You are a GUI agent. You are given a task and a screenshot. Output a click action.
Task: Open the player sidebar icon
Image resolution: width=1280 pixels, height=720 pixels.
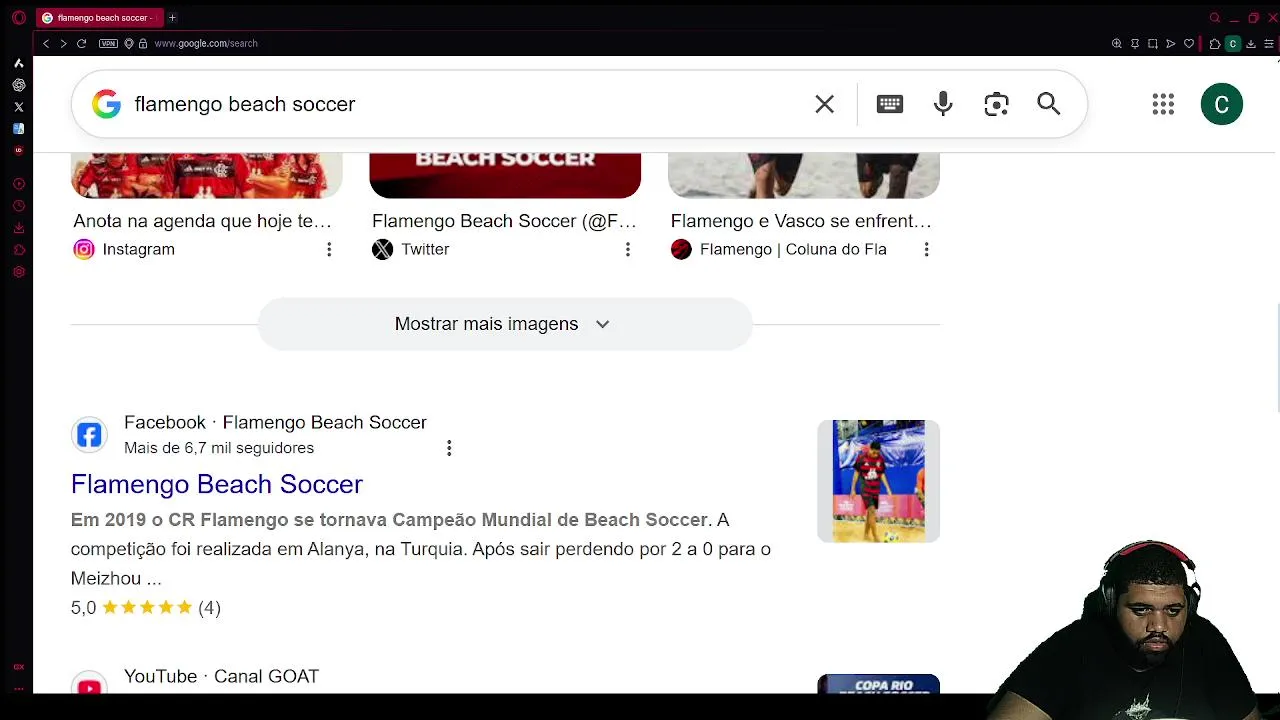pyautogui.click(x=18, y=184)
